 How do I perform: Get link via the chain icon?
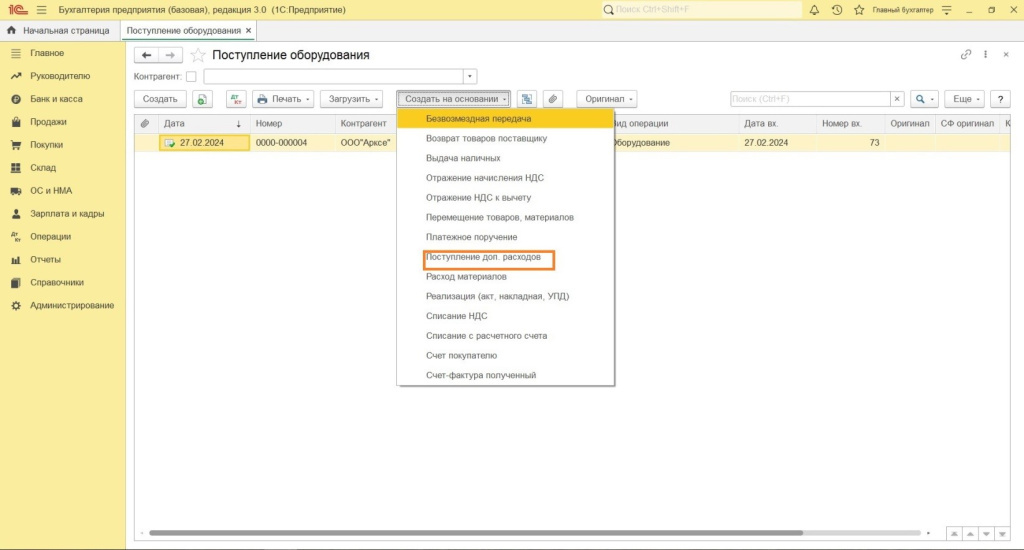pyautogui.click(x=965, y=55)
